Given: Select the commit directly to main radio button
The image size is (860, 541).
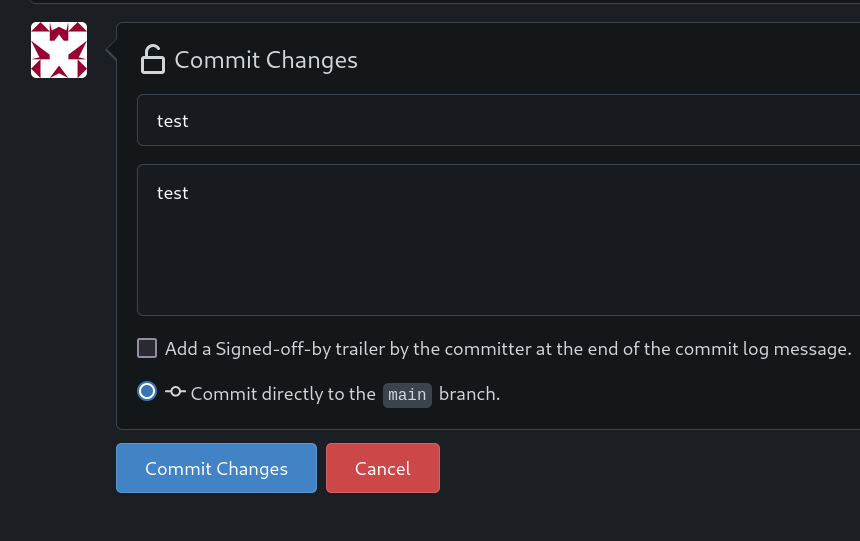Looking at the screenshot, I should [x=147, y=391].
